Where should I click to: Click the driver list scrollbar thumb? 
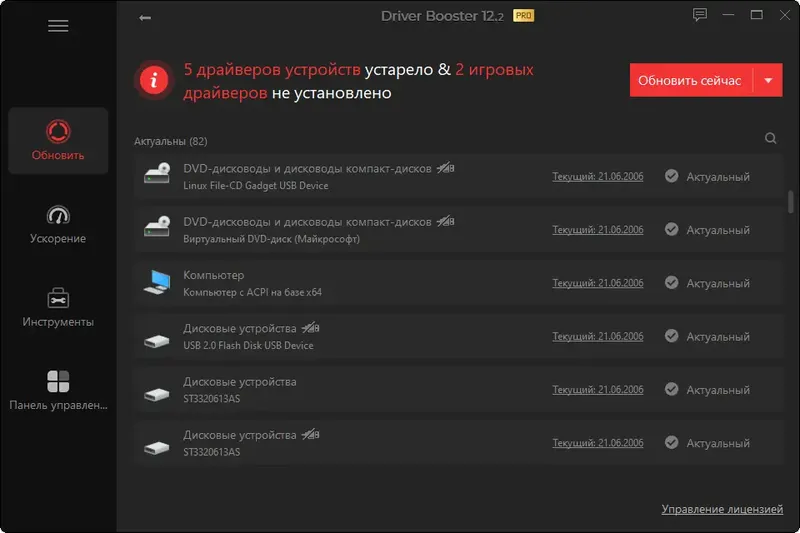coord(790,202)
